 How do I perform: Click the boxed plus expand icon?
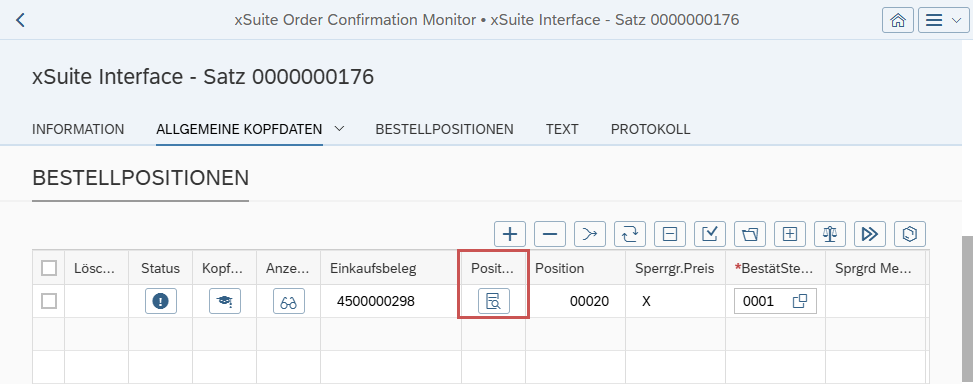coord(790,234)
